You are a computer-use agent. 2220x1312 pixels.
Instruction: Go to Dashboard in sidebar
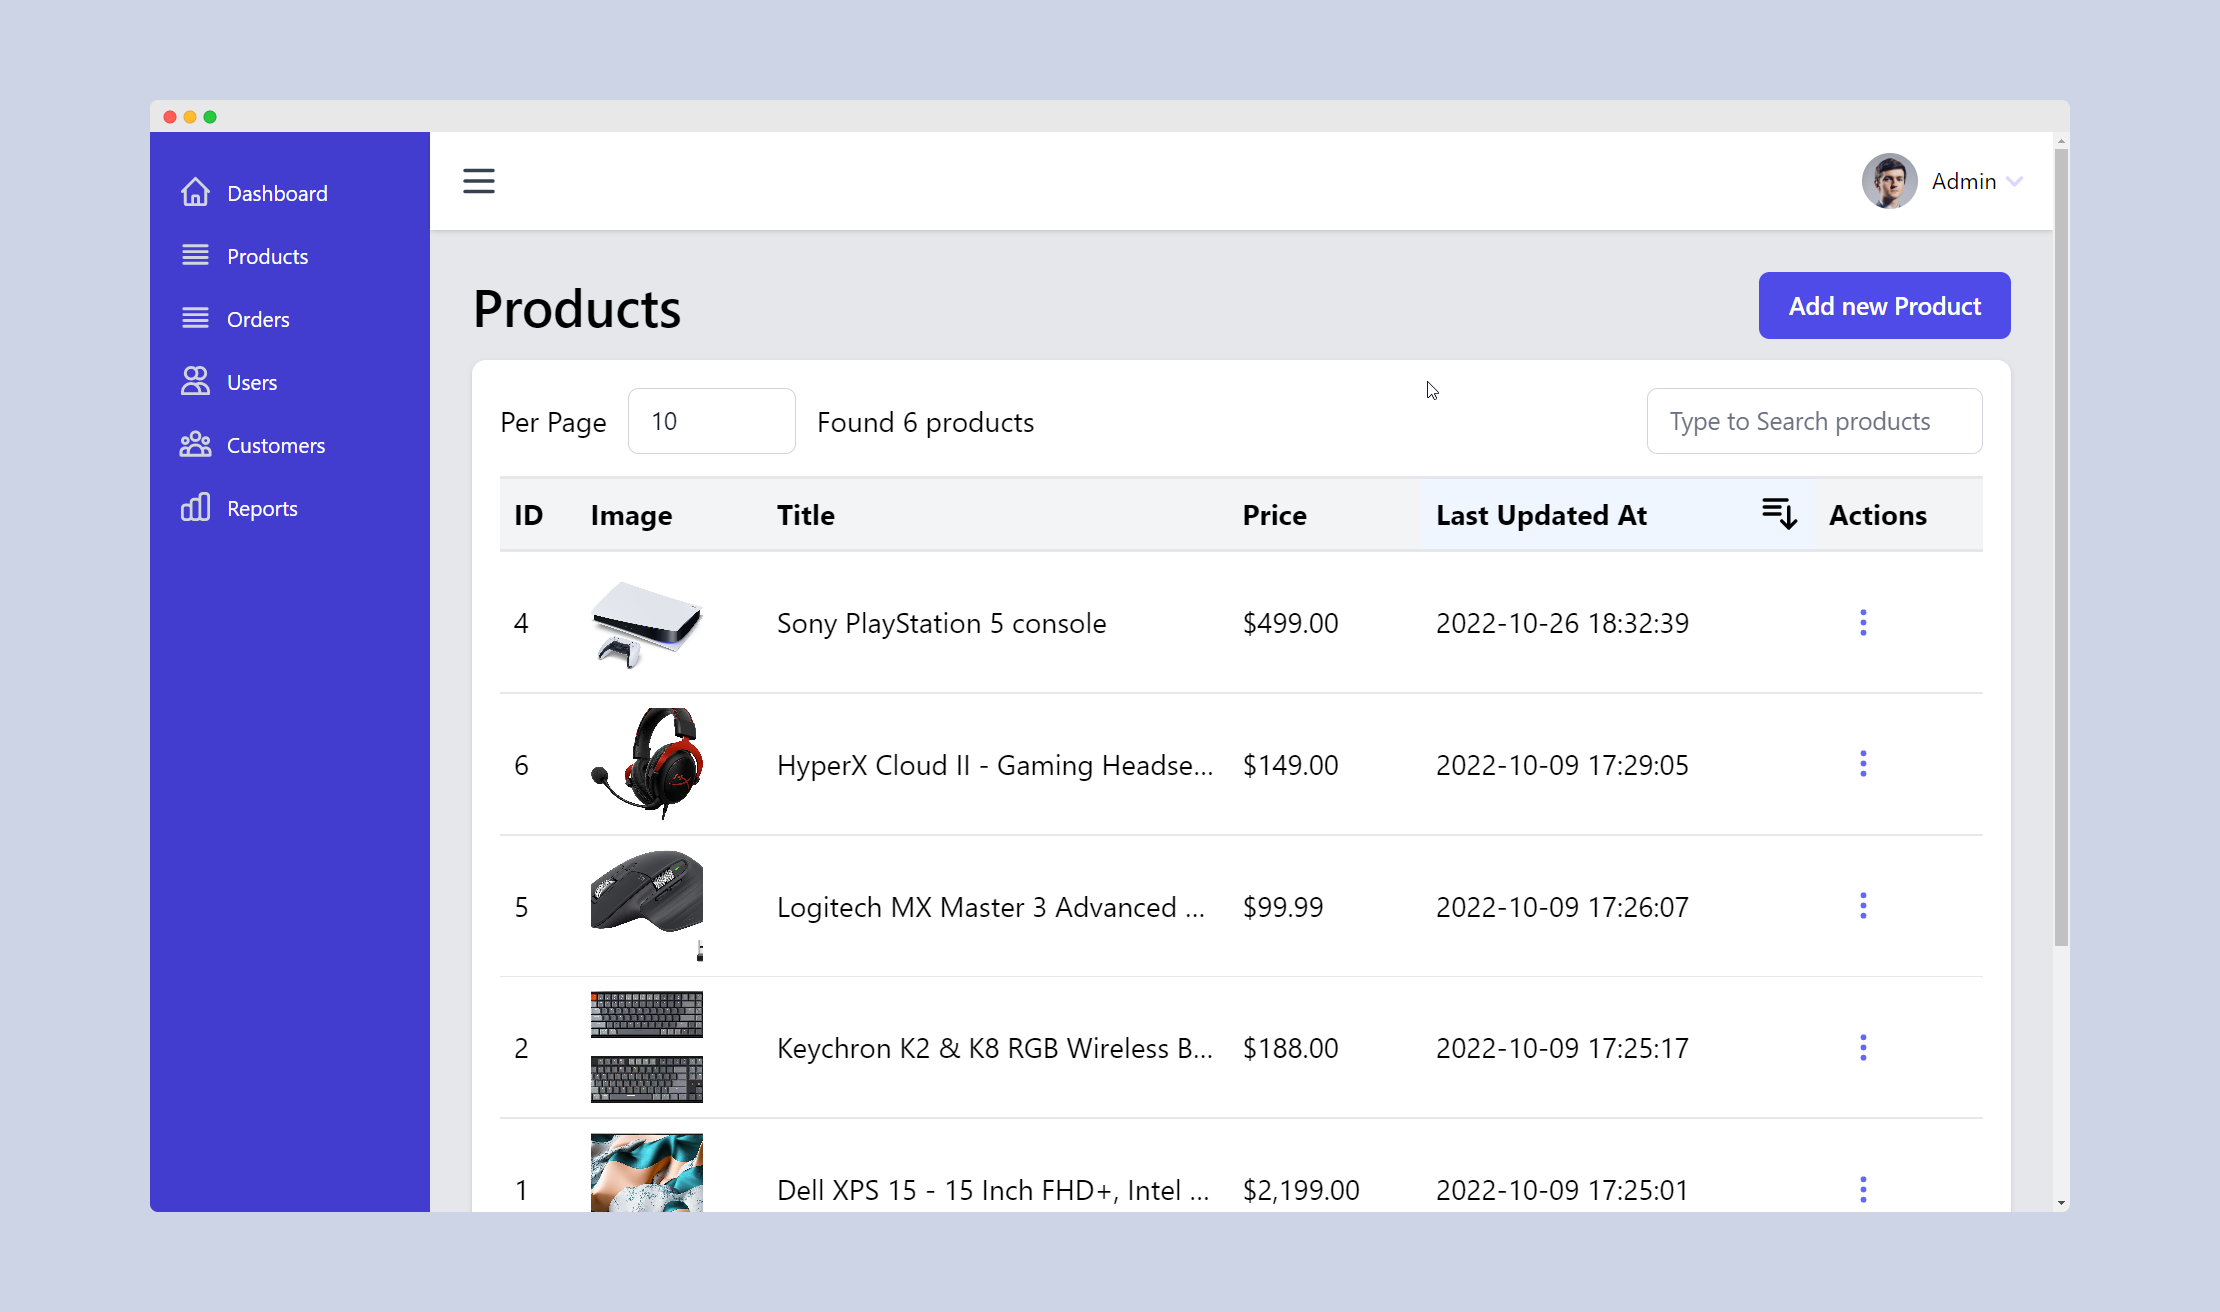[277, 193]
